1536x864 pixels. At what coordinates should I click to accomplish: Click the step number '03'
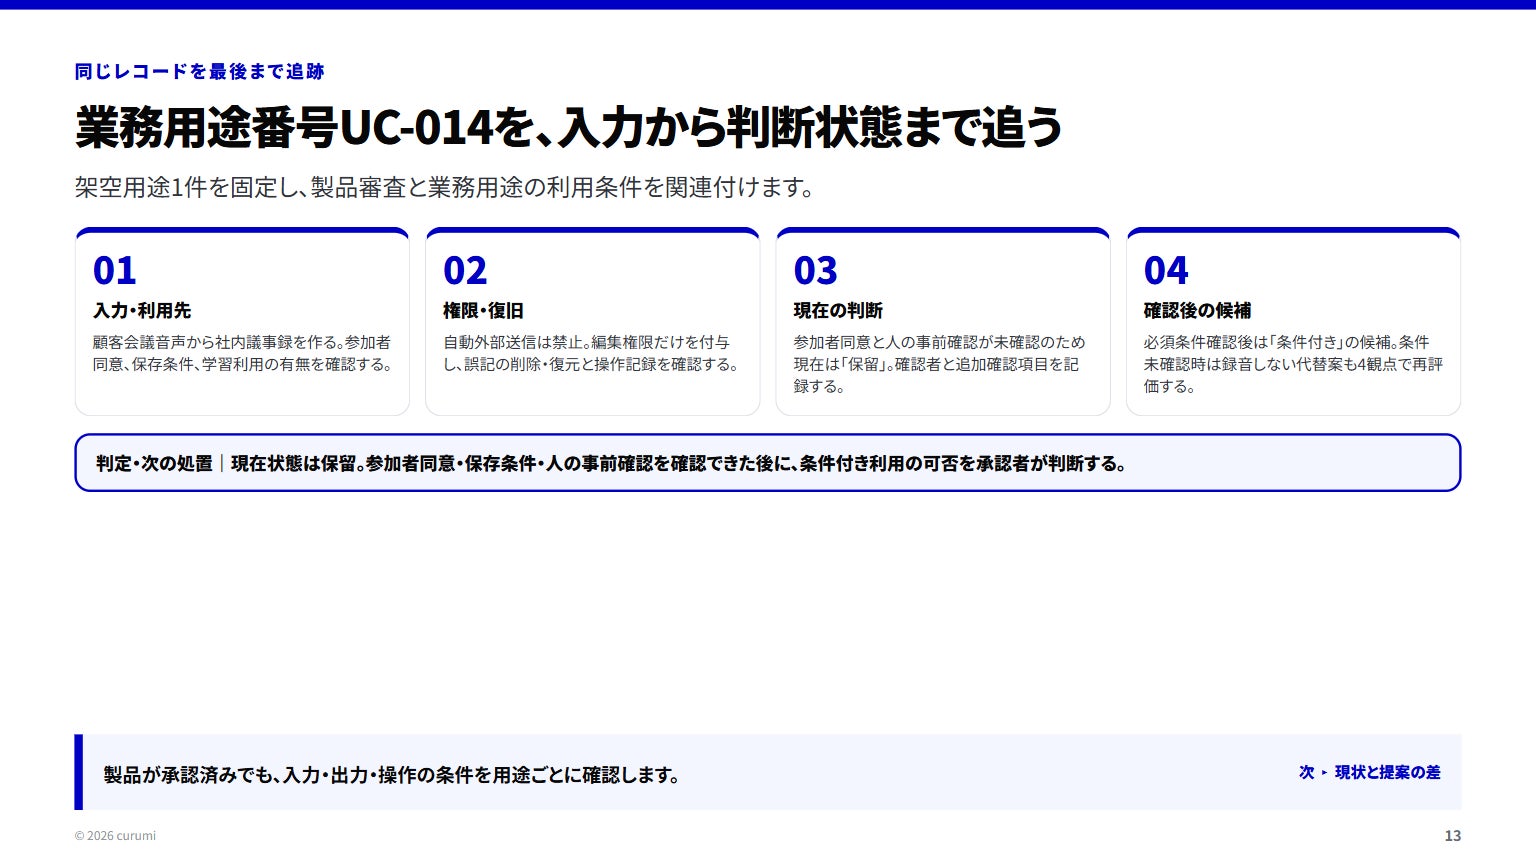click(x=815, y=270)
